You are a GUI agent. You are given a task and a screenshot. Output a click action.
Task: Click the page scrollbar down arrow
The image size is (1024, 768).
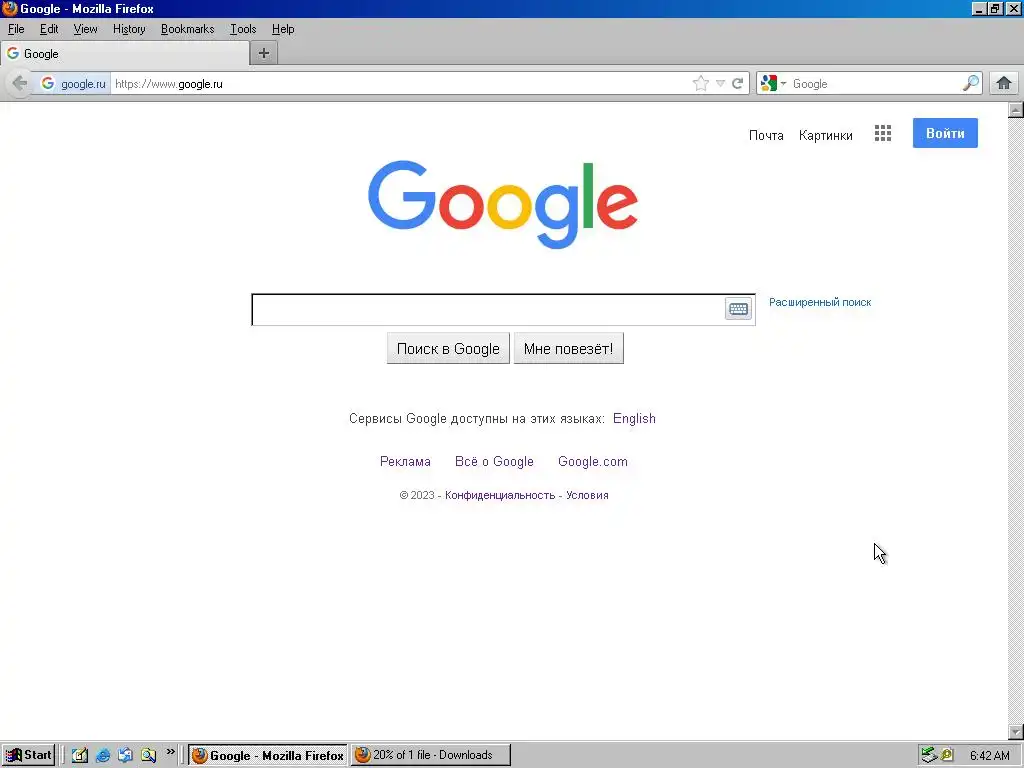tap(1016, 732)
